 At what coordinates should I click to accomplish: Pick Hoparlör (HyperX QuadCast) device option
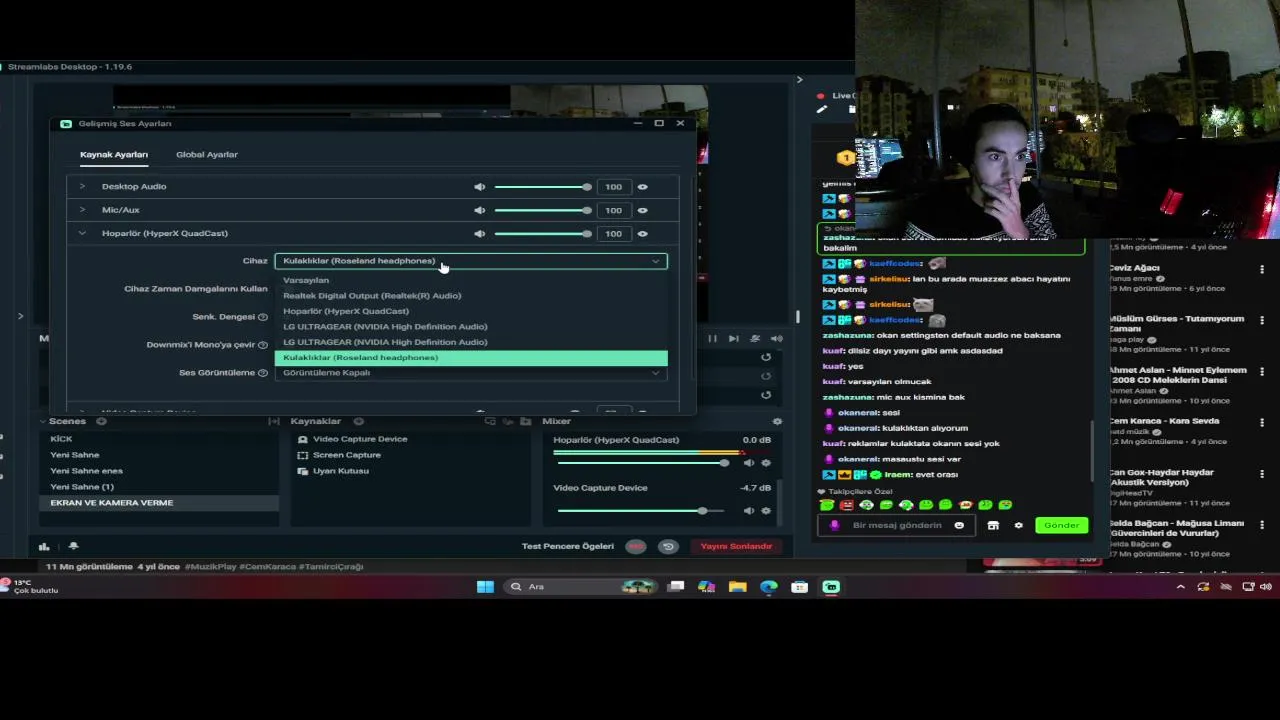(471, 311)
